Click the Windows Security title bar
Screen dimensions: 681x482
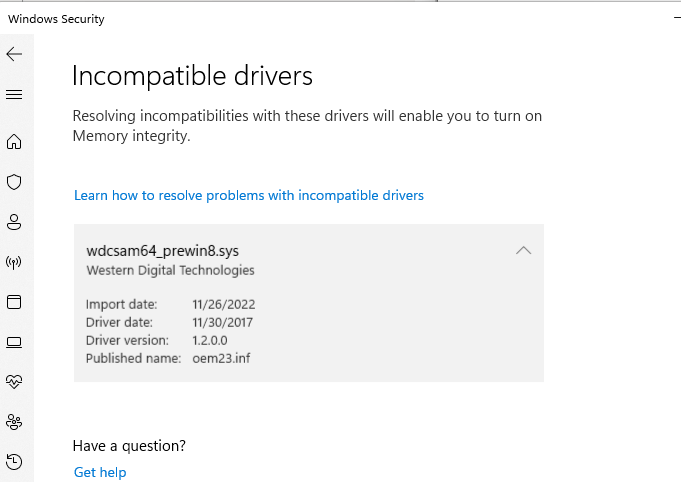300,19
